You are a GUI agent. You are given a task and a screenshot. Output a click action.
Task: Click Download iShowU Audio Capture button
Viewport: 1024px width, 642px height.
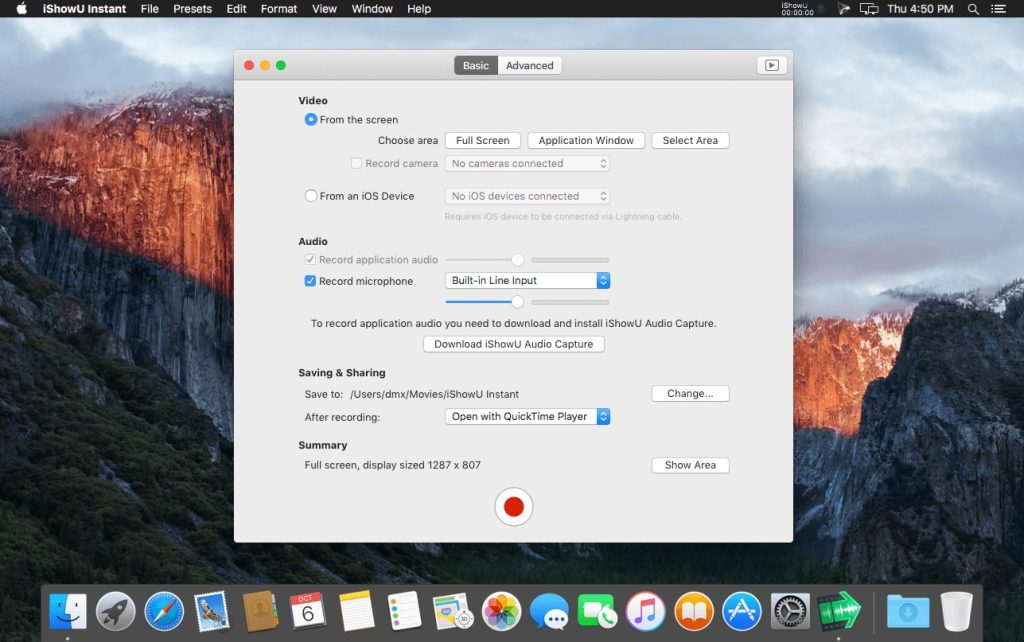click(513, 344)
